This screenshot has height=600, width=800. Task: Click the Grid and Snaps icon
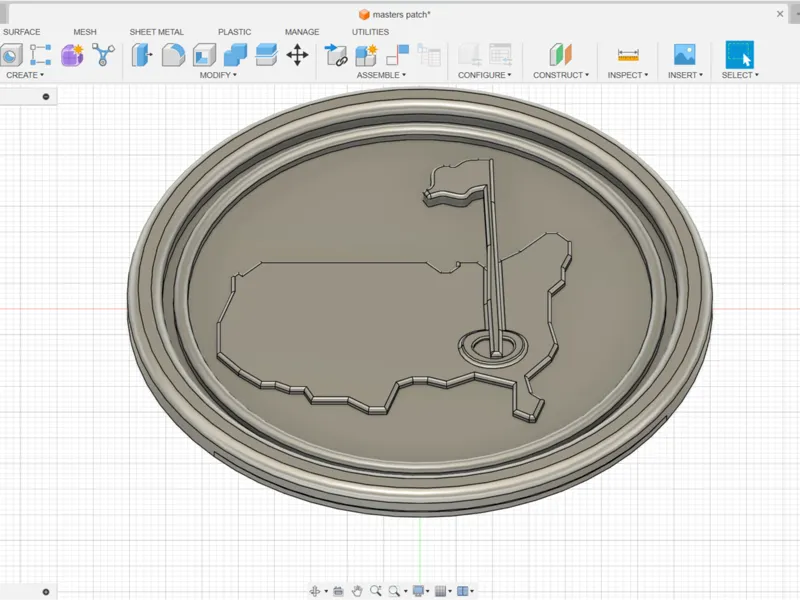(x=440, y=591)
